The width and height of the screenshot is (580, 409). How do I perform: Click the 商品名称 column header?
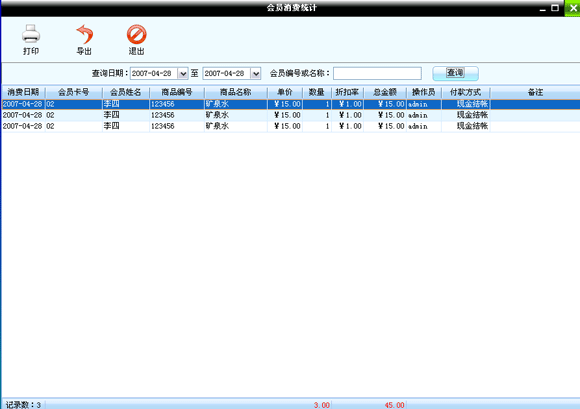[x=236, y=92]
